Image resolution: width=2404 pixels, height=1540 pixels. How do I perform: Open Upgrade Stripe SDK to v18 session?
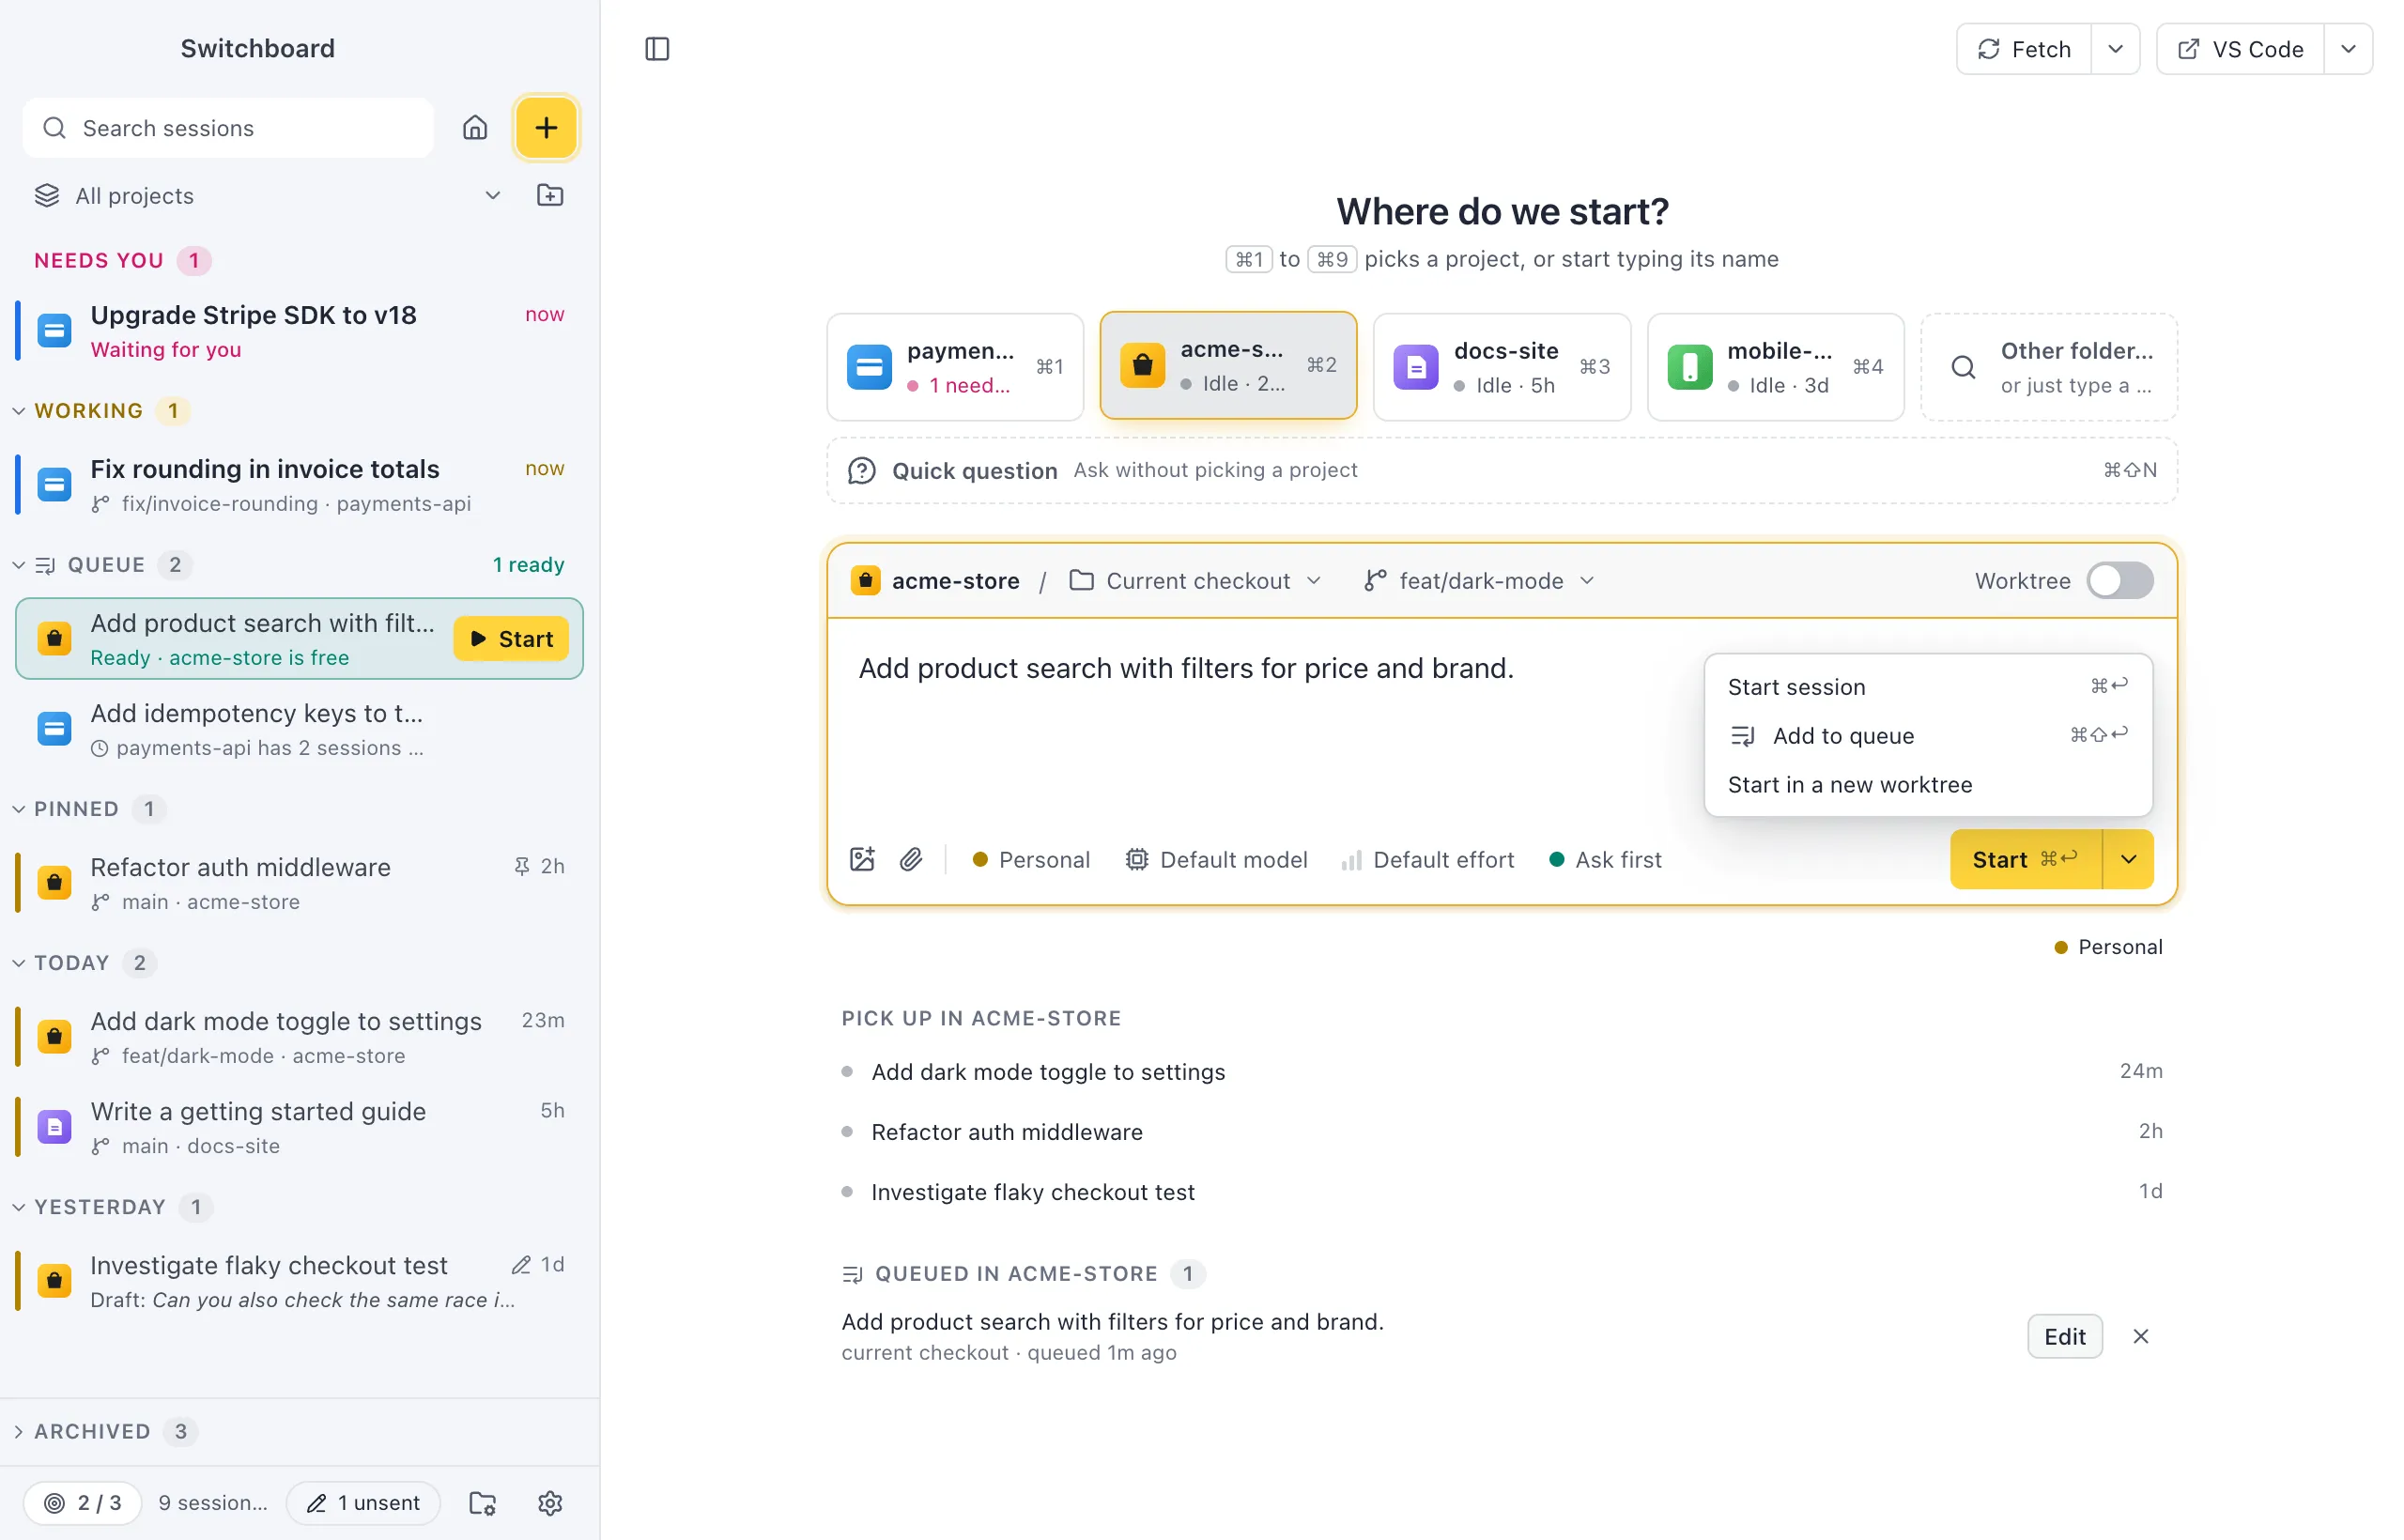click(x=298, y=331)
